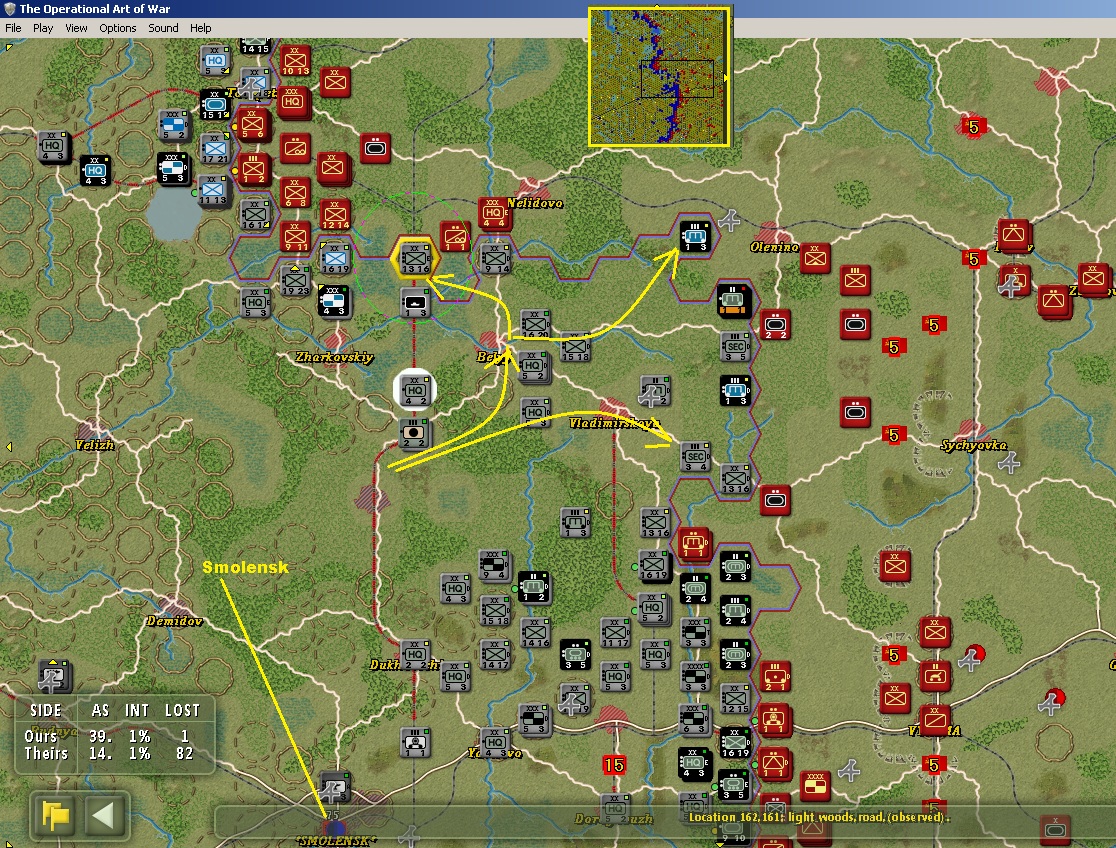Select the SEC 3-4 security unit

695,456
